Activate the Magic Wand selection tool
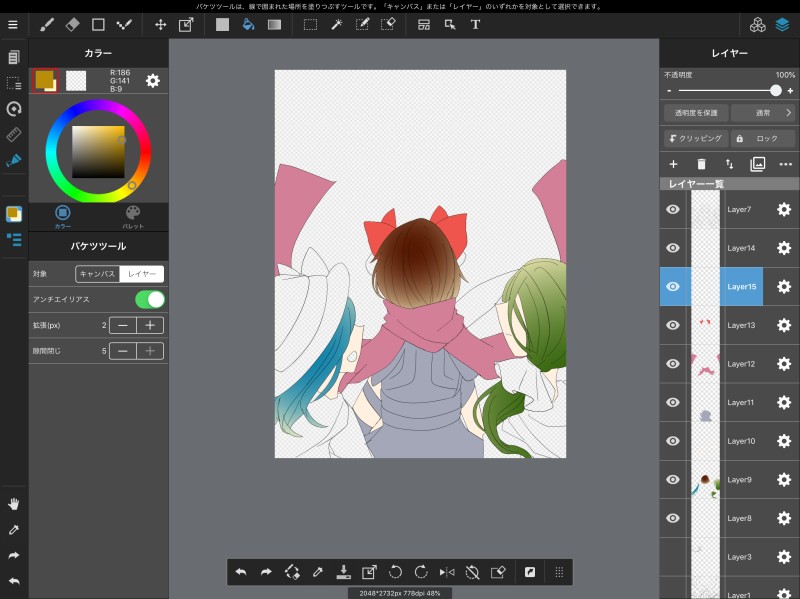Screen dimensions: 800x599 tap(337, 24)
